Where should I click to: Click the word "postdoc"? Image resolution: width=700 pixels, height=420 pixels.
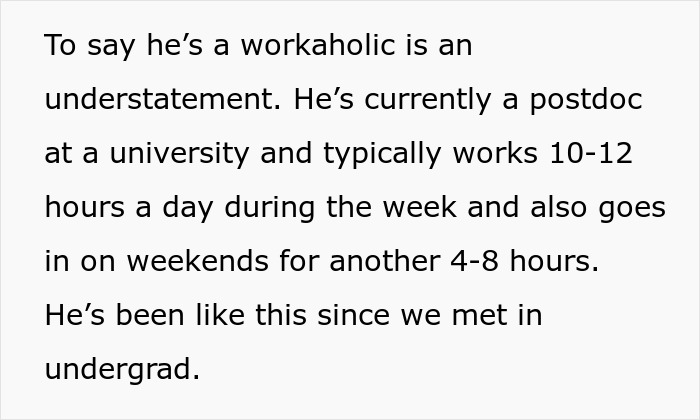tap(586, 101)
